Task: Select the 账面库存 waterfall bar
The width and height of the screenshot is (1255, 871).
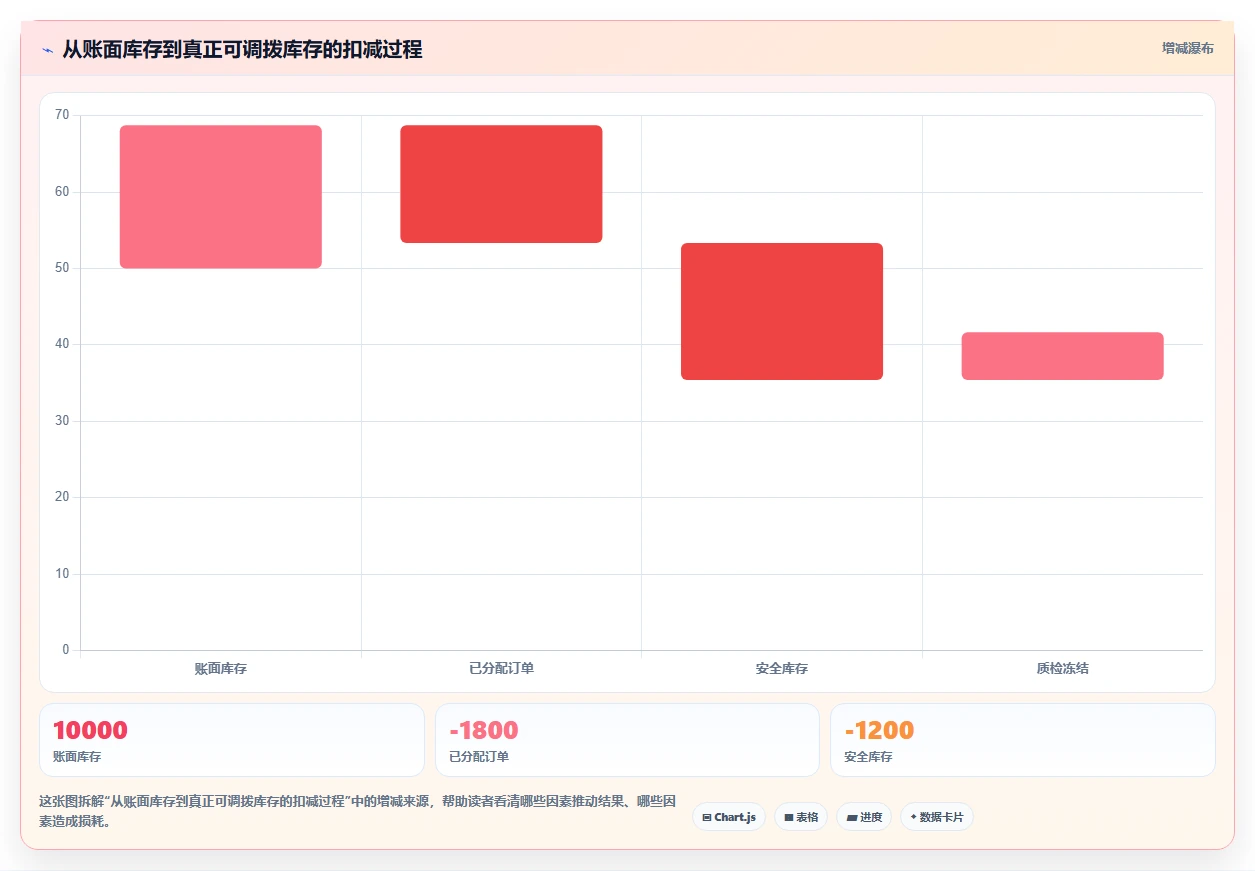Action: tap(221, 197)
